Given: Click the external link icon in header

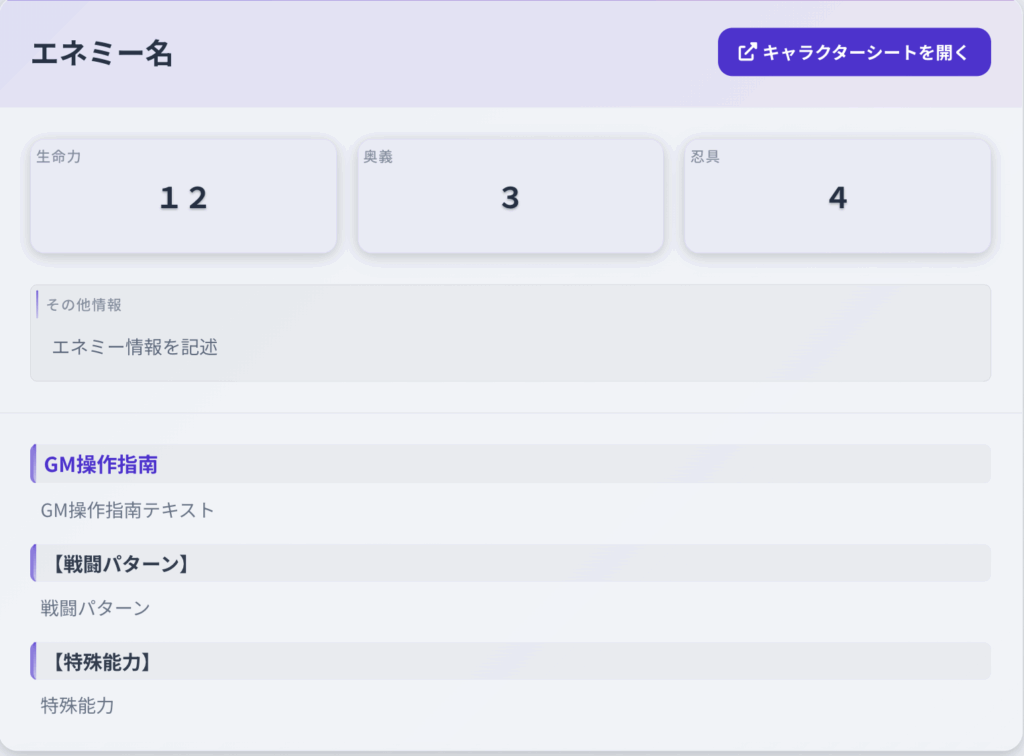Looking at the screenshot, I should [x=746, y=52].
